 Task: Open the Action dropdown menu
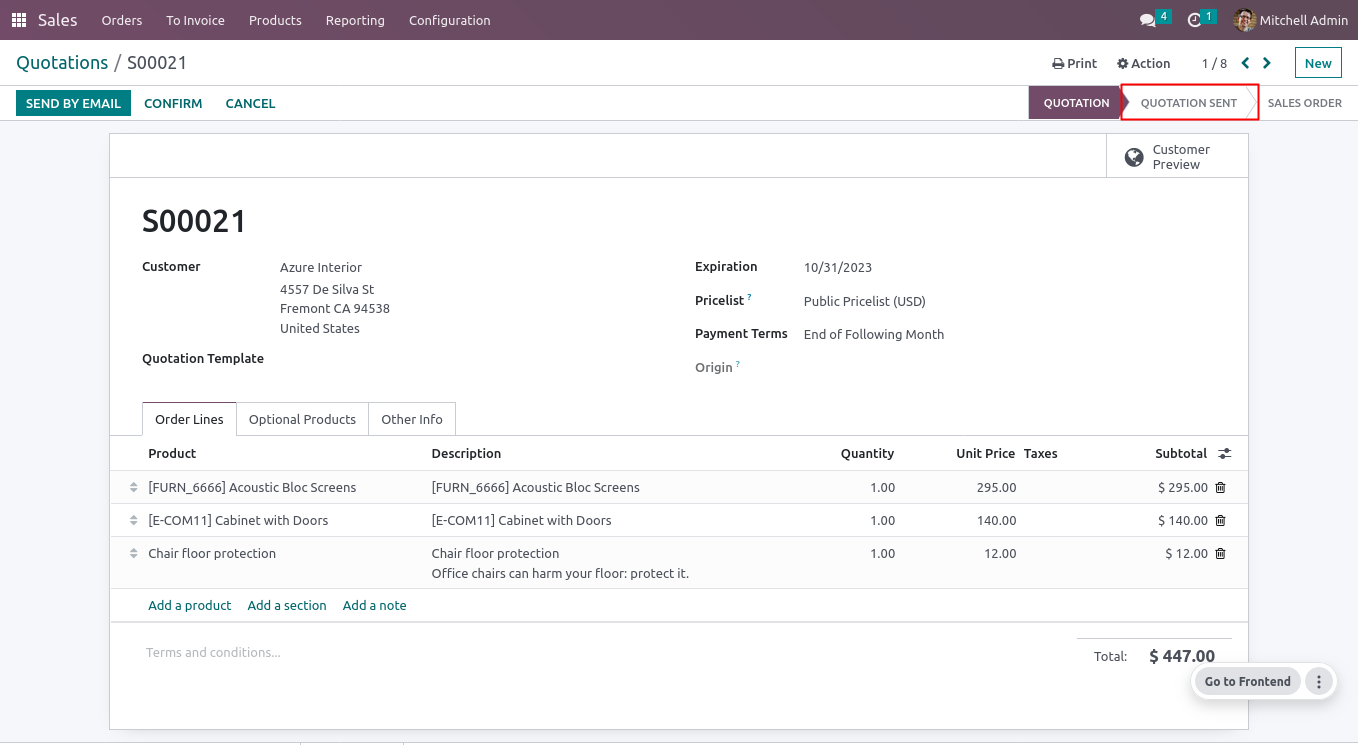click(x=1143, y=63)
